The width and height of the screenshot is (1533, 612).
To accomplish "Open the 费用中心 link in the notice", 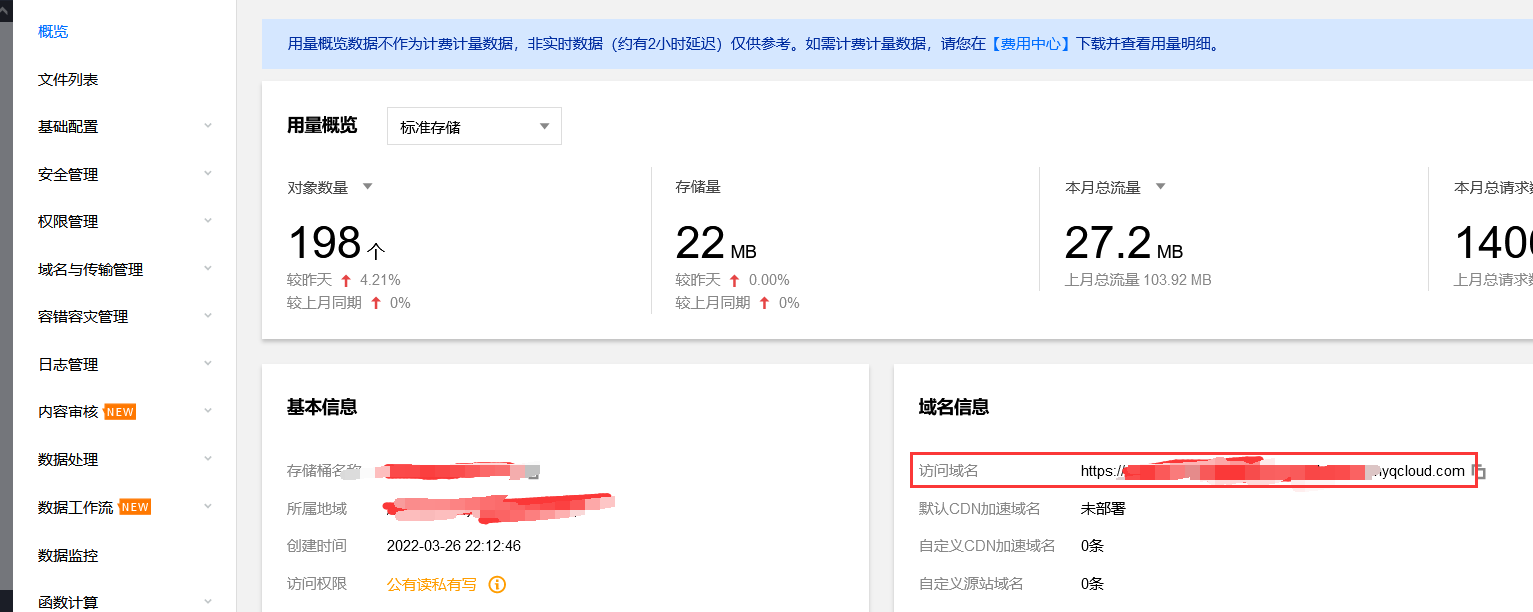I will click(x=1032, y=44).
